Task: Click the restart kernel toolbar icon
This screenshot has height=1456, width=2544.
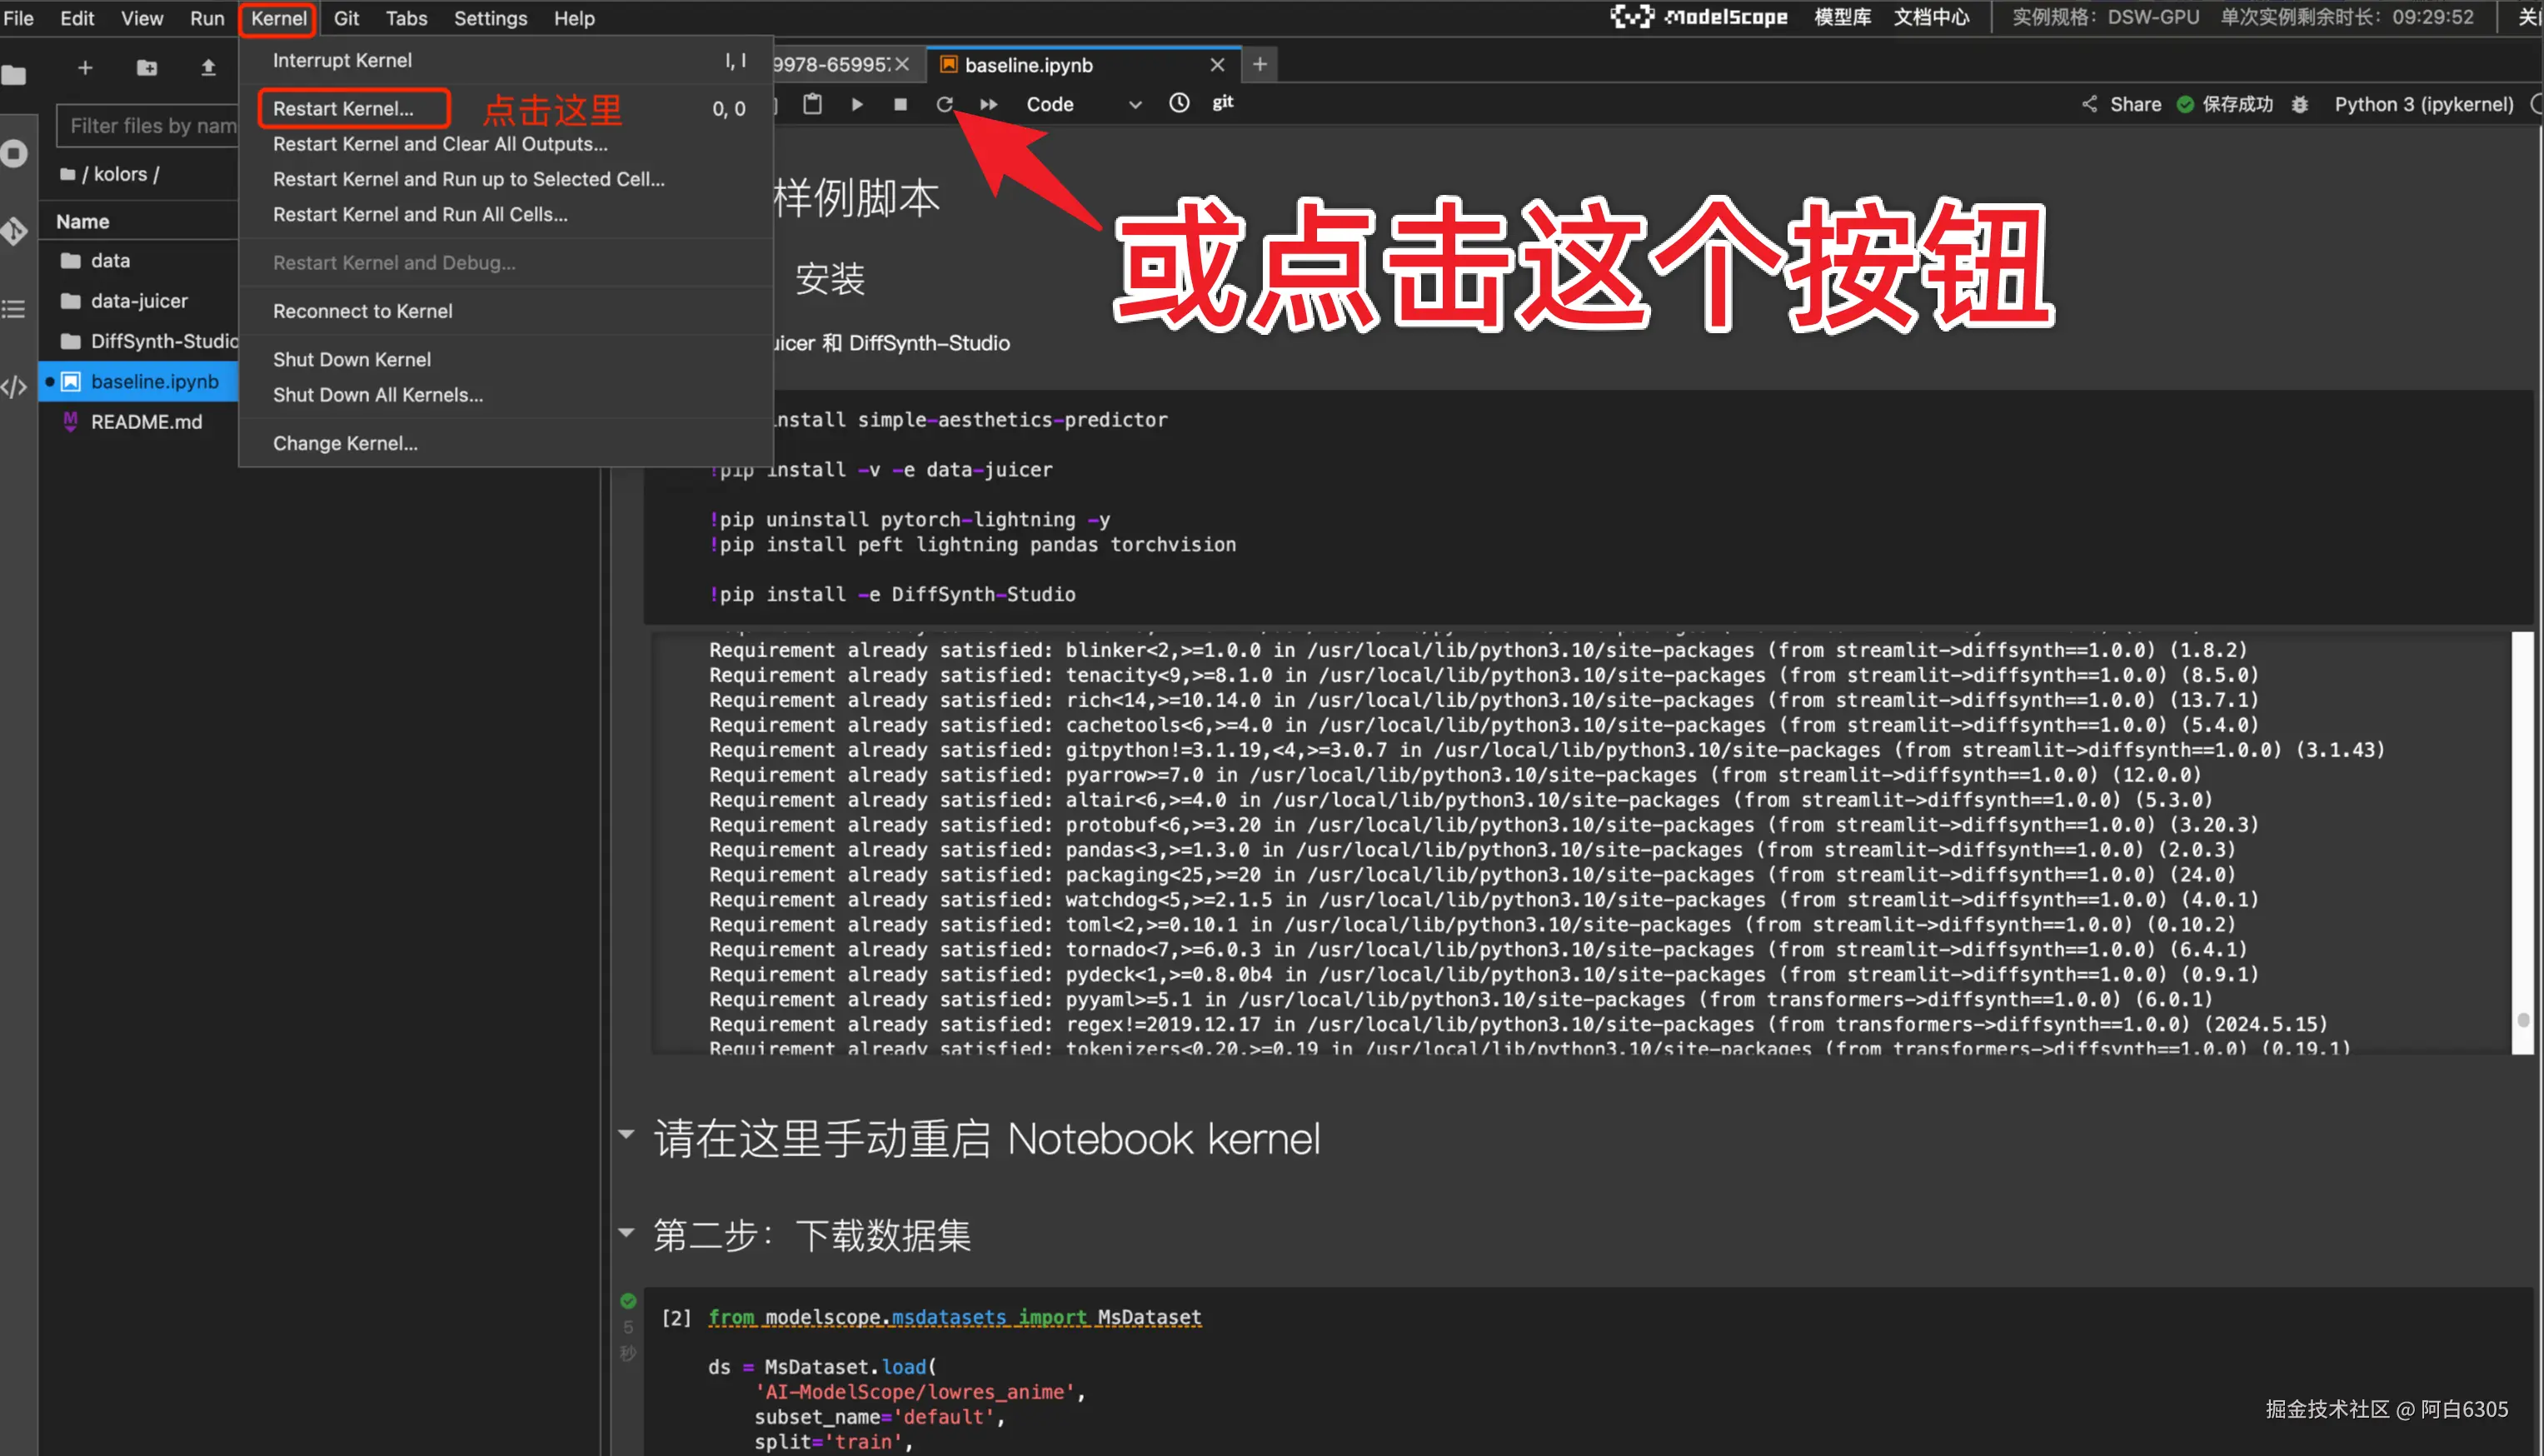Action: pyautogui.click(x=944, y=104)
